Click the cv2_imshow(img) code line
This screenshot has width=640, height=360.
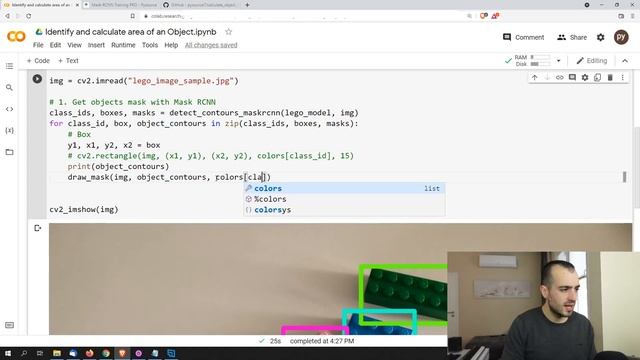tap(84, 209)
